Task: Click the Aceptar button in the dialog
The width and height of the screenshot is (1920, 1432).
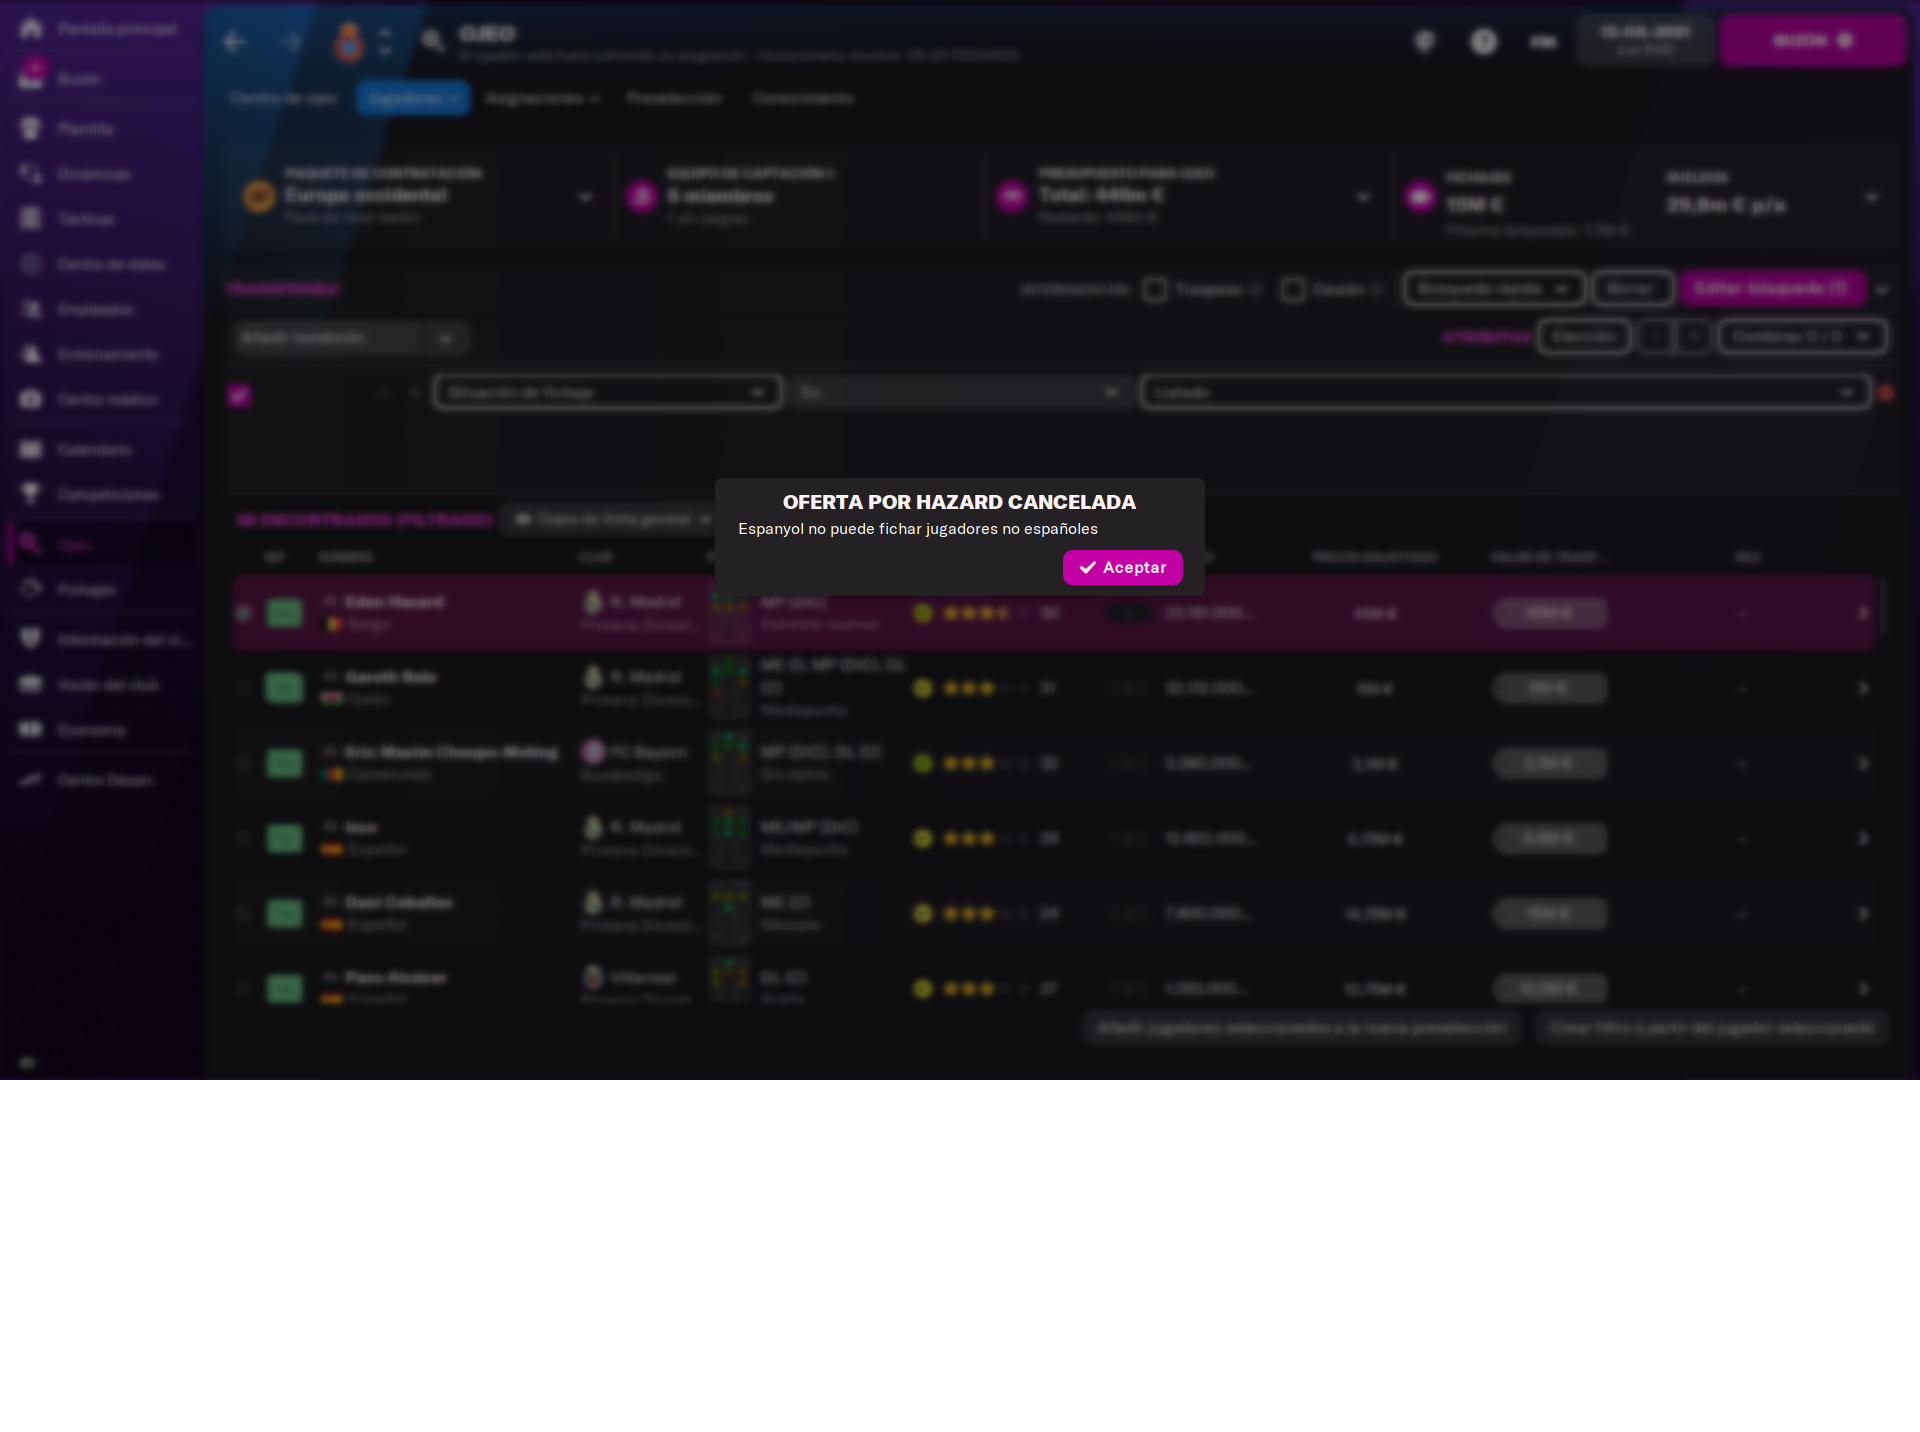Action: [1122, 567]
